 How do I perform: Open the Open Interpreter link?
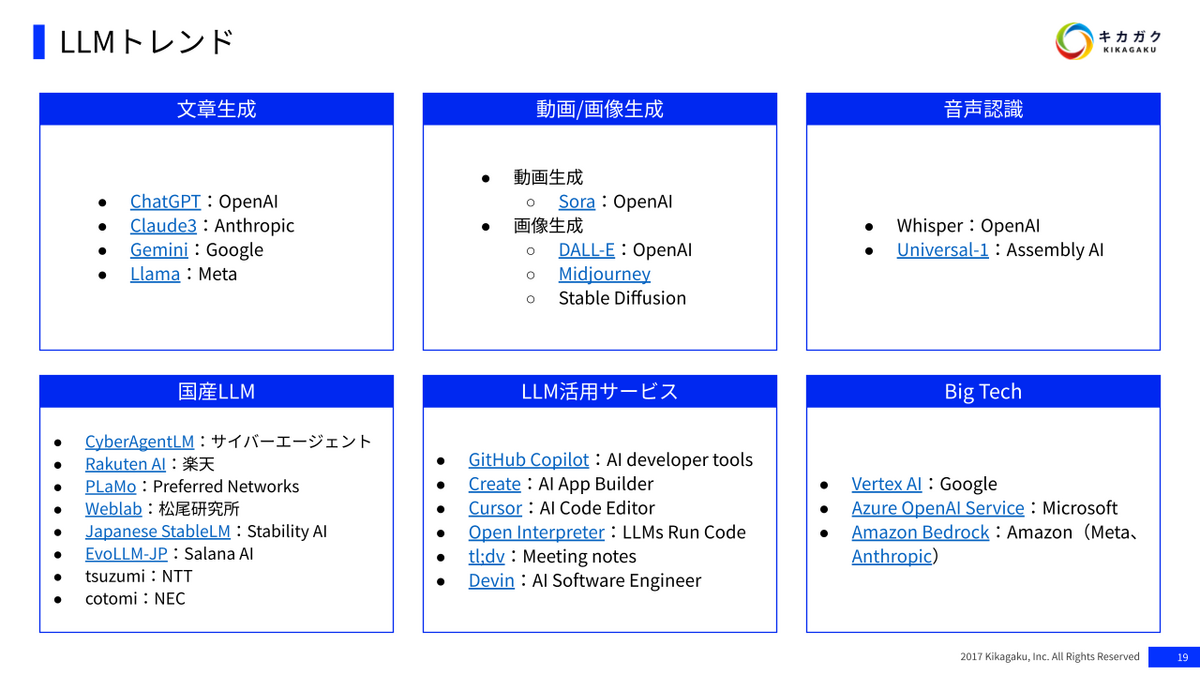coord(536,531)
